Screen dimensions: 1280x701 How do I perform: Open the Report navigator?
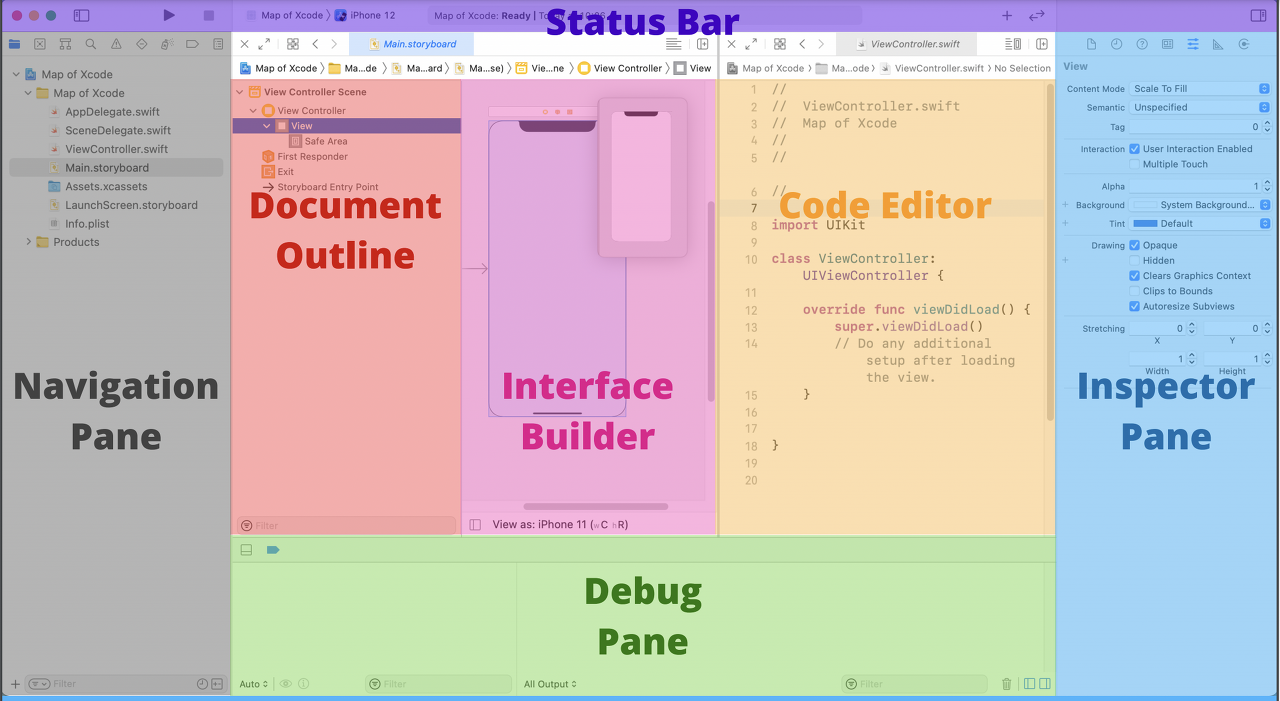tap(218, 44)
